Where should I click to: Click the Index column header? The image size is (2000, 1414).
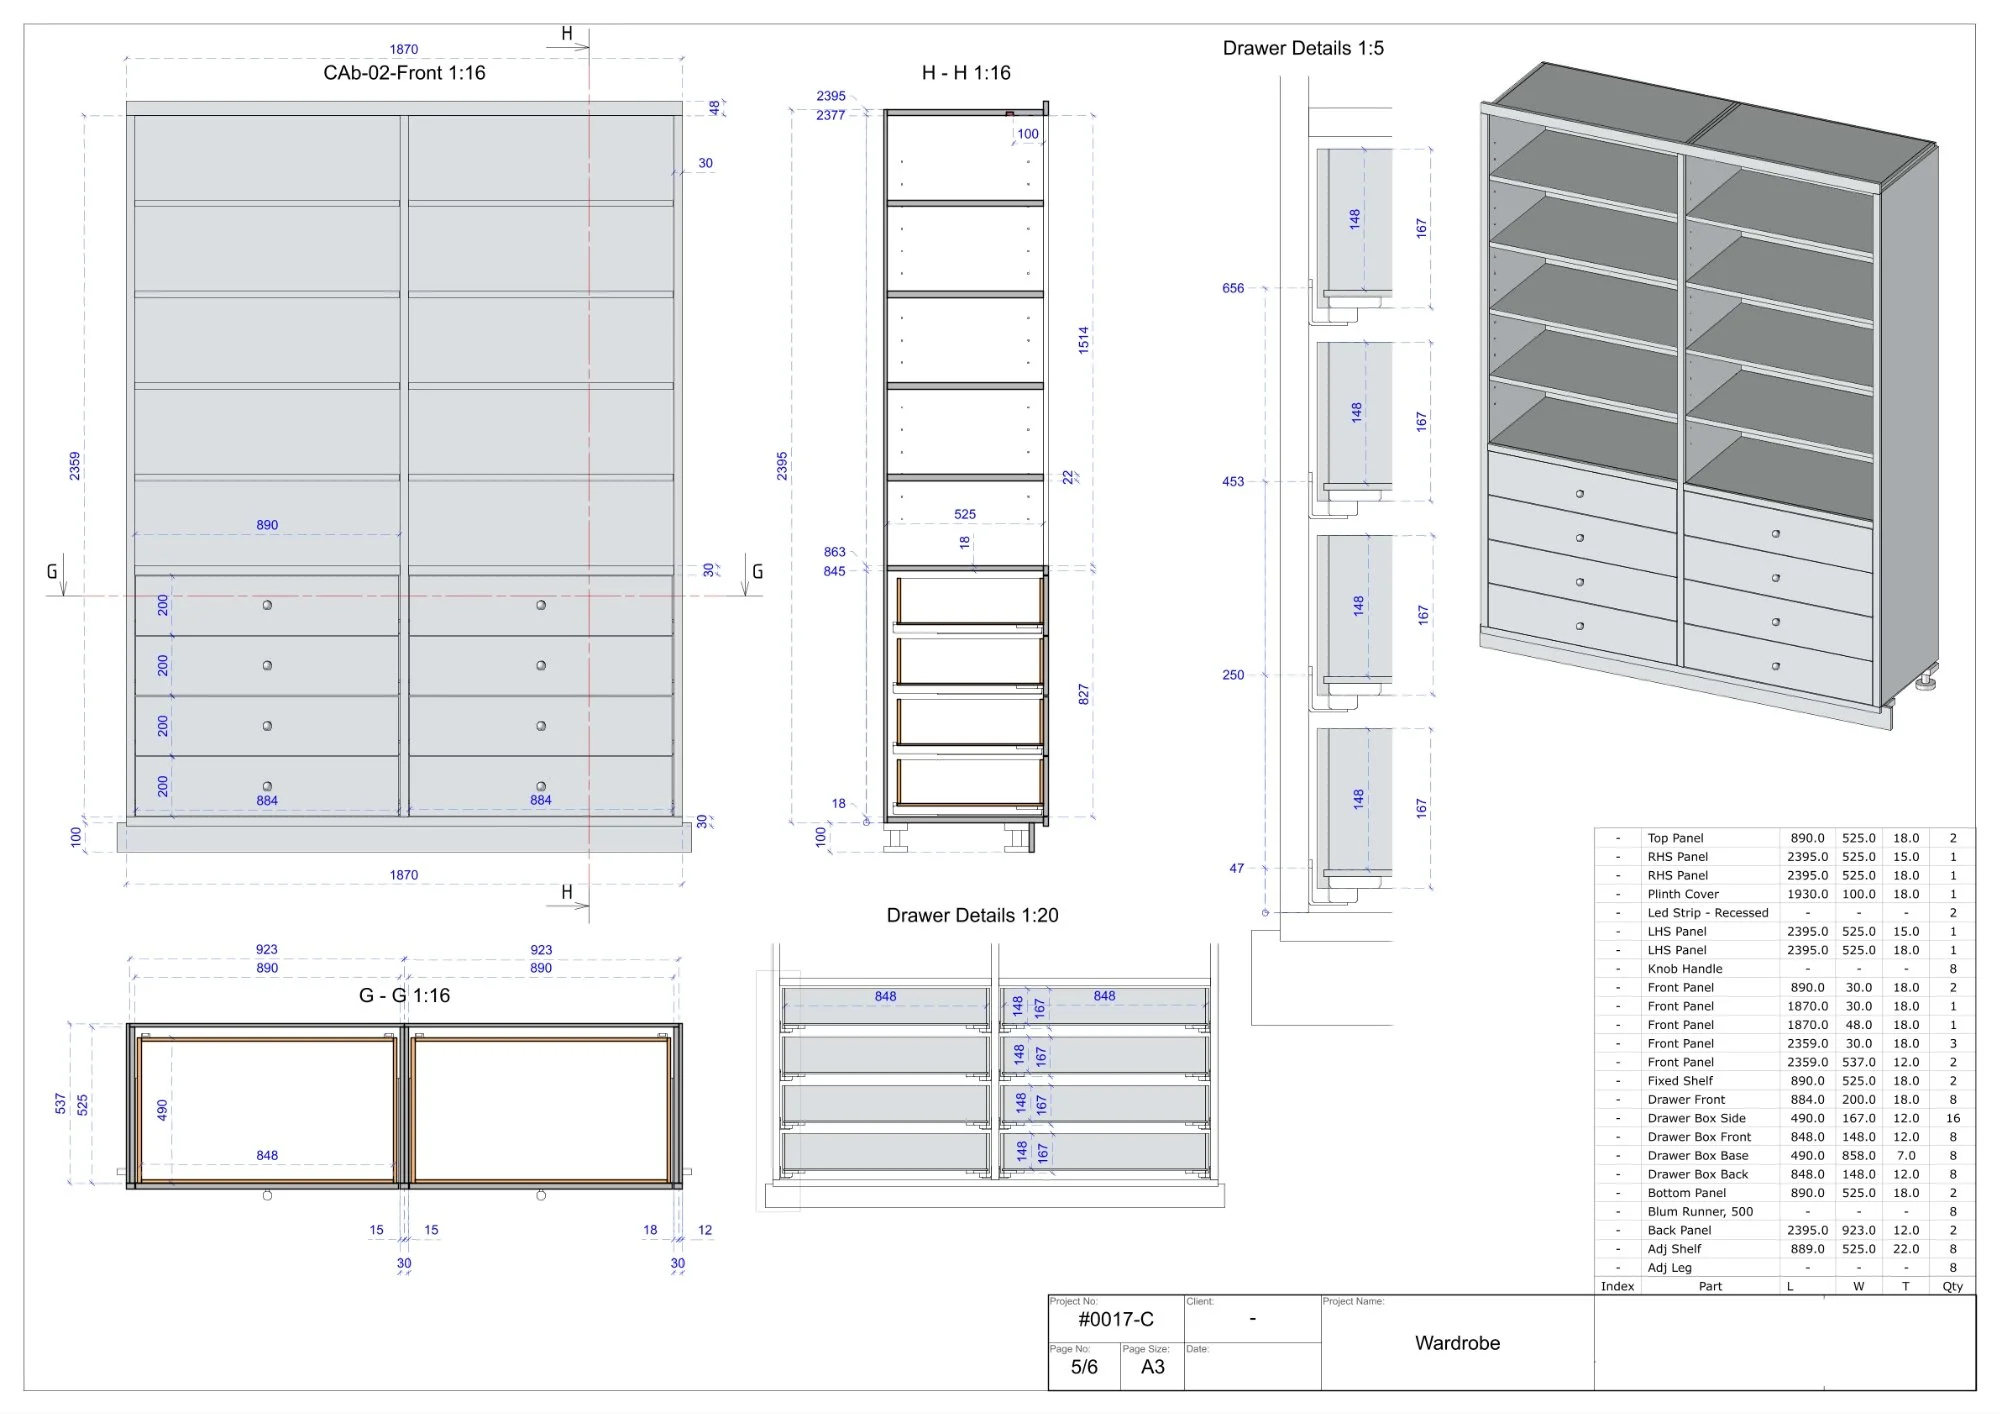click(1616, 1286)
